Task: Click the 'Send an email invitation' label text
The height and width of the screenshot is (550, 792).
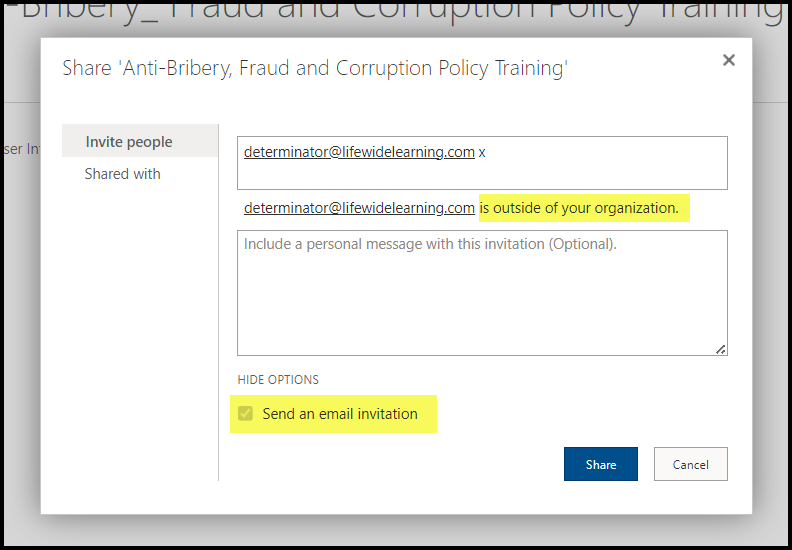Action: [x=340, y=414]
